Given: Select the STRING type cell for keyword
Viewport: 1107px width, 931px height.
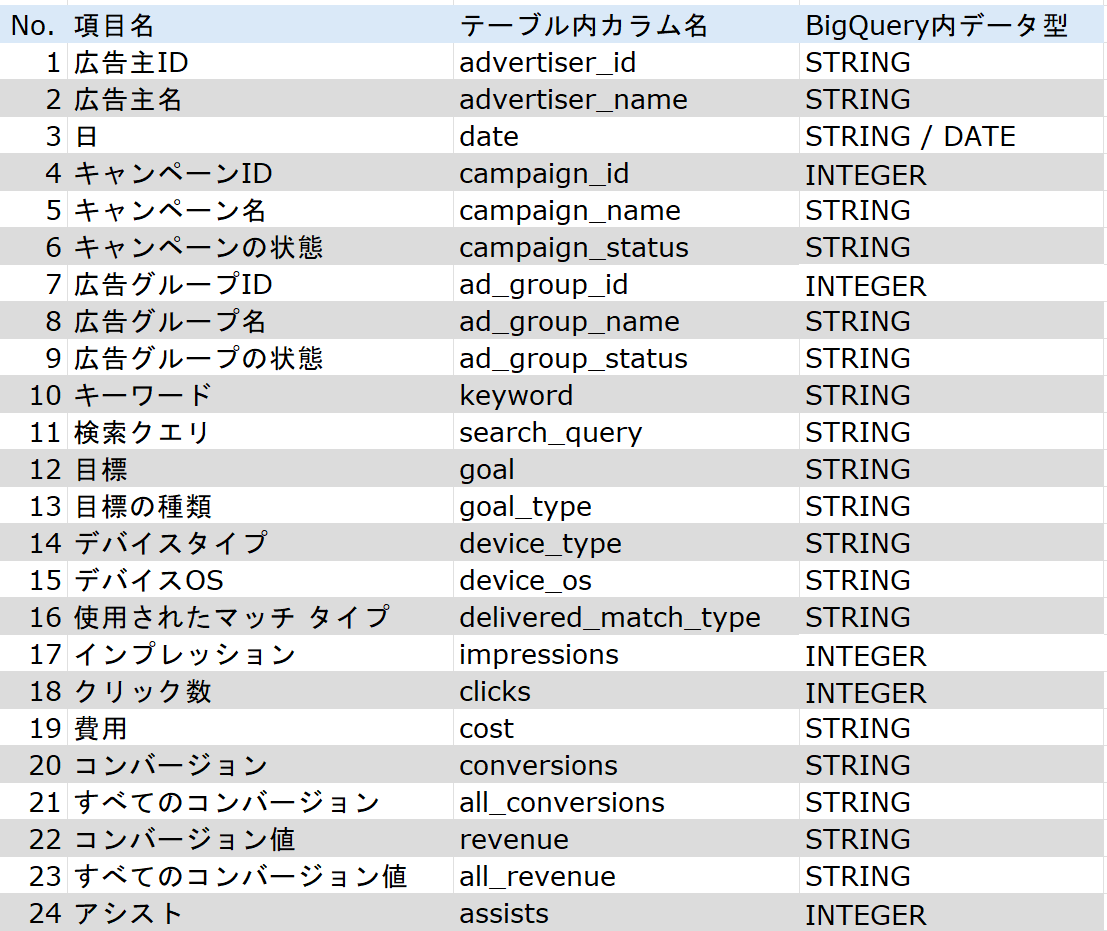Looking at the screenshot, I should [x=950, y=395].
